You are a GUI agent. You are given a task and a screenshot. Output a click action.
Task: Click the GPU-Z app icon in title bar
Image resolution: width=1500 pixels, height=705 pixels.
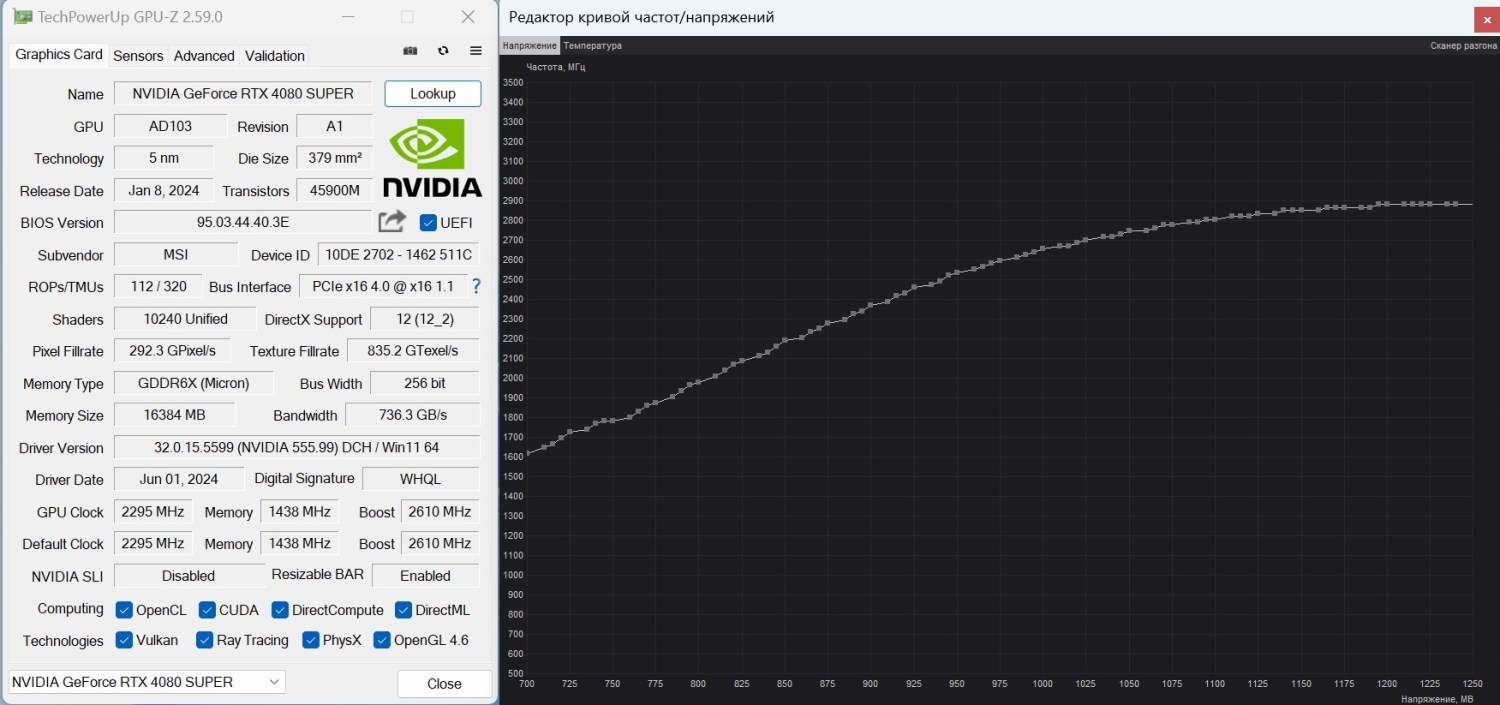tap(23, 17)
